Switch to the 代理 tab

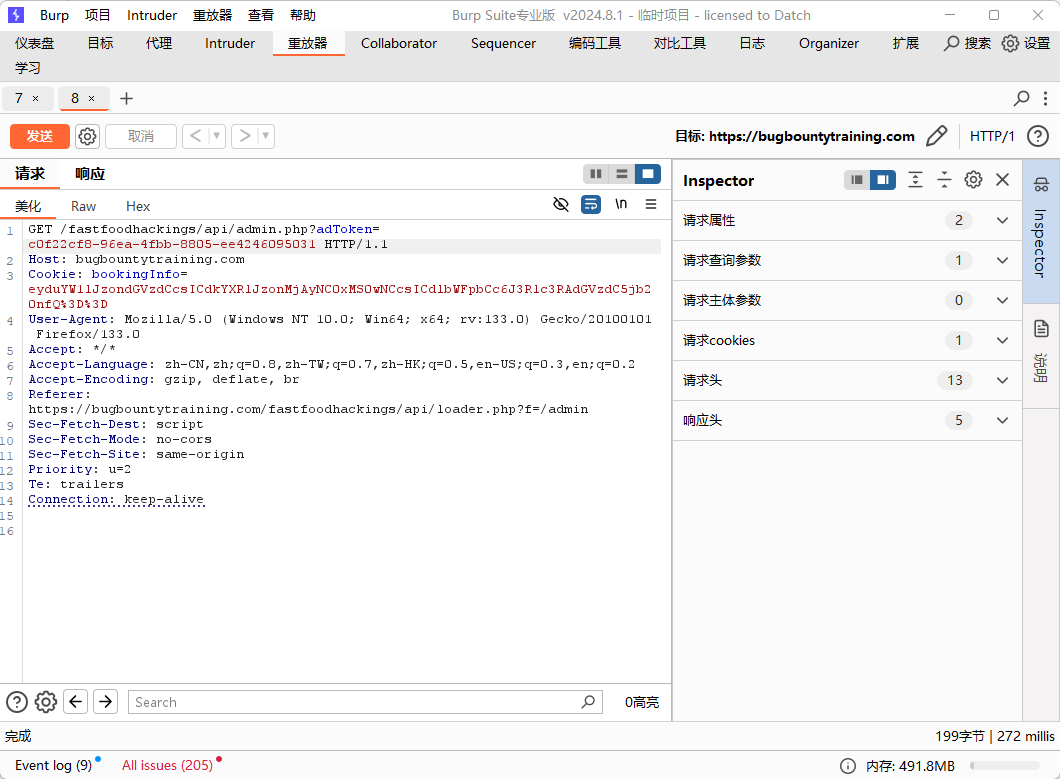(x=159, y=43)
